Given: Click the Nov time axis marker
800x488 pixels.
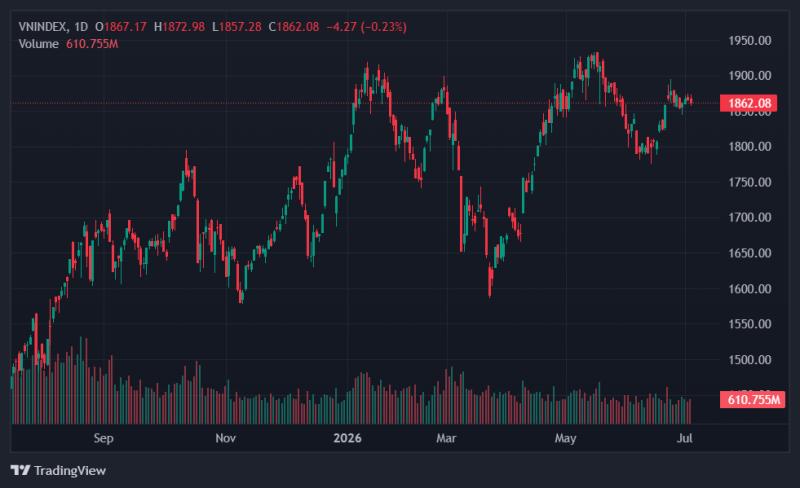Looking at the screenshot, I should pyautogui.click(x=226, y=438).
